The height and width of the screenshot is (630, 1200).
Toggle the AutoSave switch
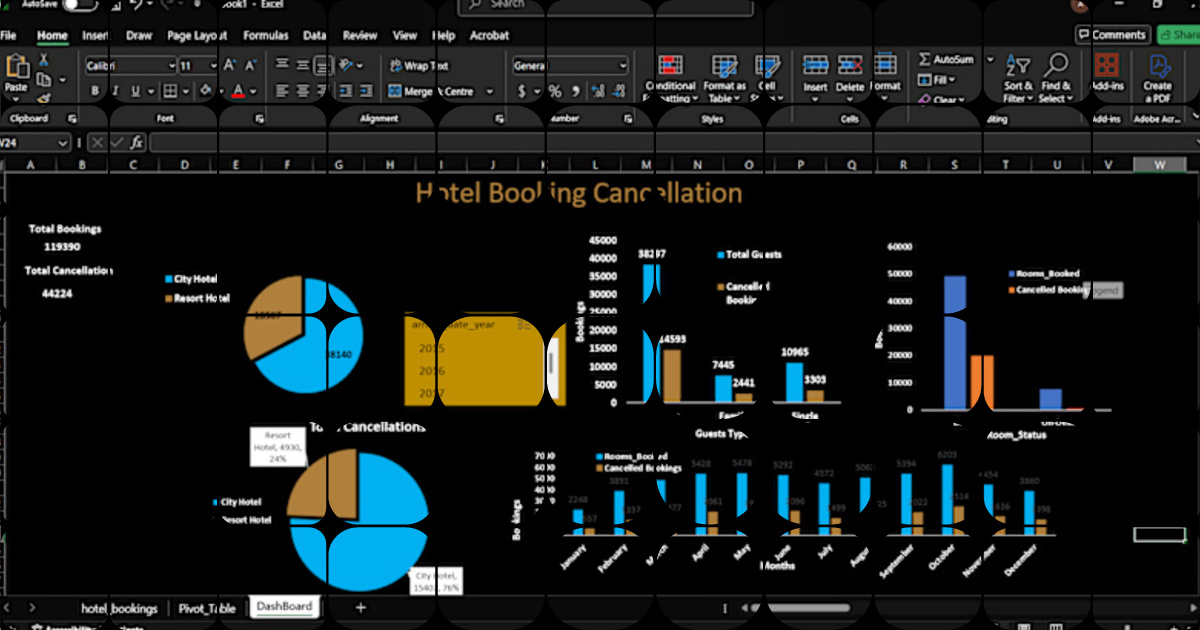(80, 5)
